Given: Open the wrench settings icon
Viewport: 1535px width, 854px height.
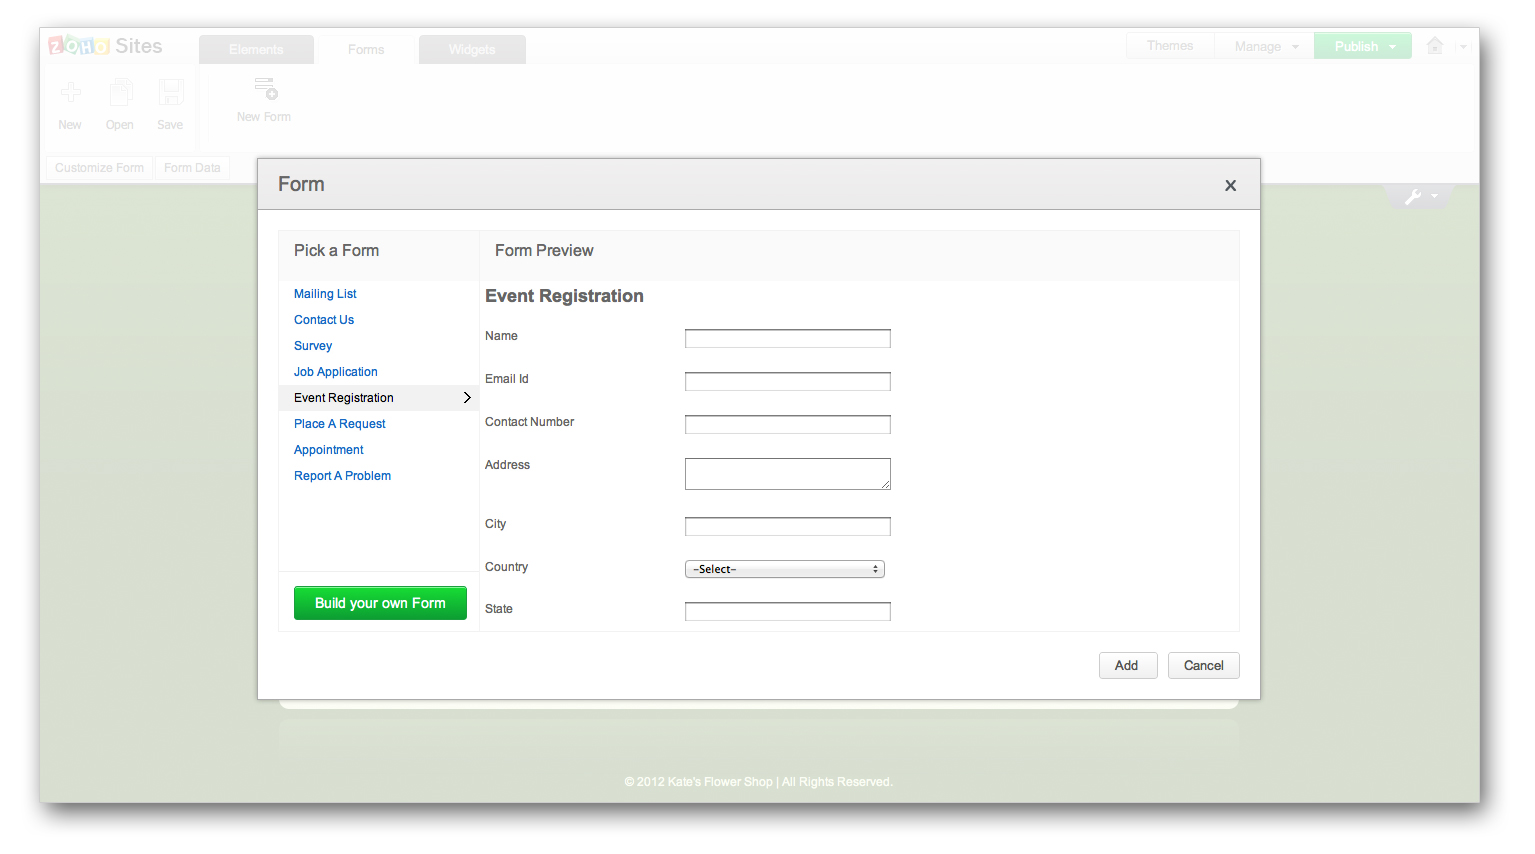Looking at the screenshot, I should point(1415,196).
